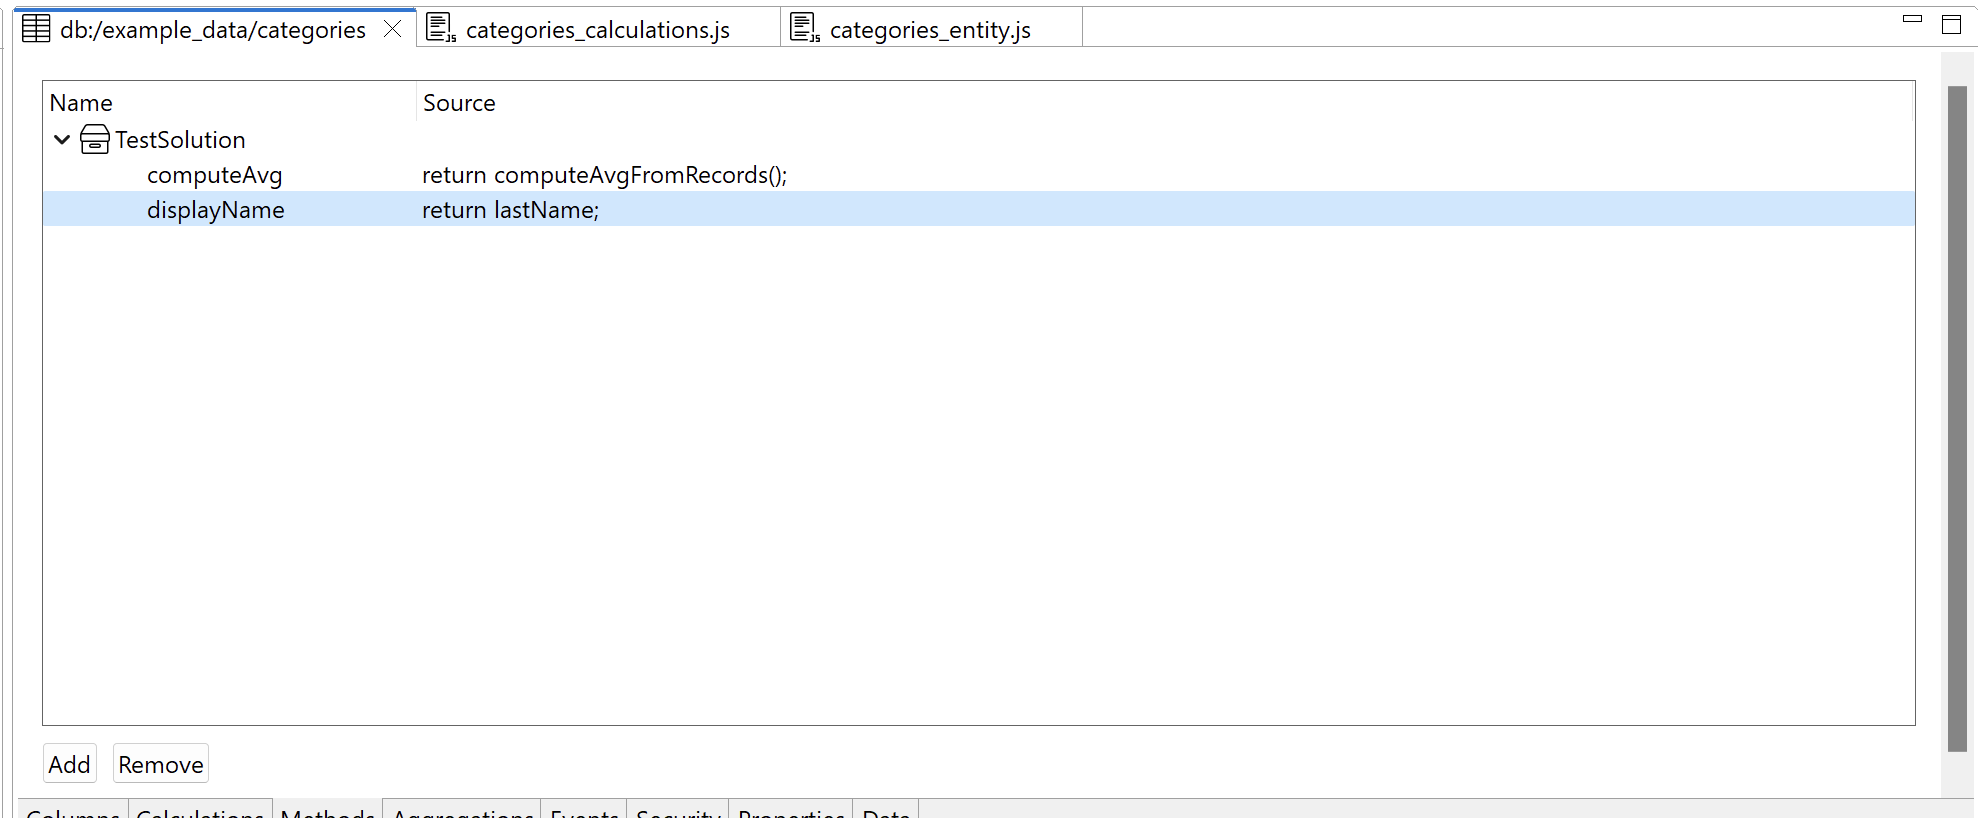Switch to the Data bottom tab

click(x=886, y=811)
